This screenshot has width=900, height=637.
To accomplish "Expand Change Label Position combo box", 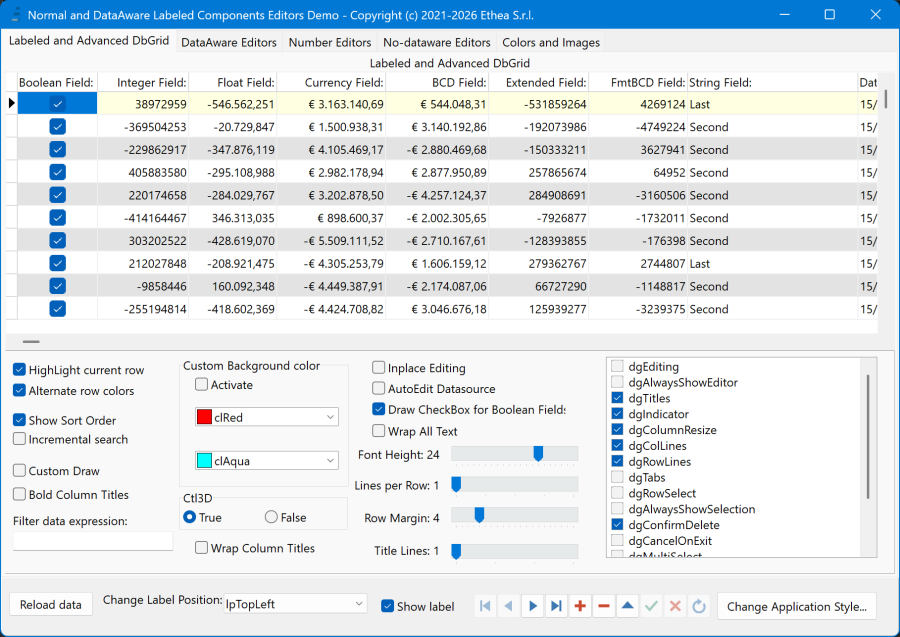I will [x=295, y=604].
